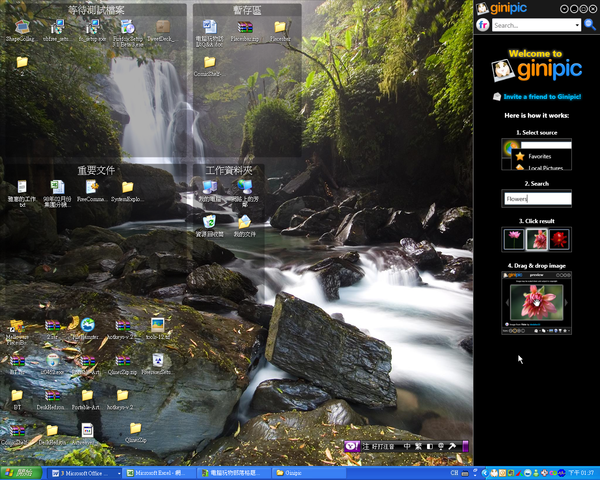Select the FirefoxSetup installer icon
Viewport: 600px width, 480px height.
click(x=127, y=28)
